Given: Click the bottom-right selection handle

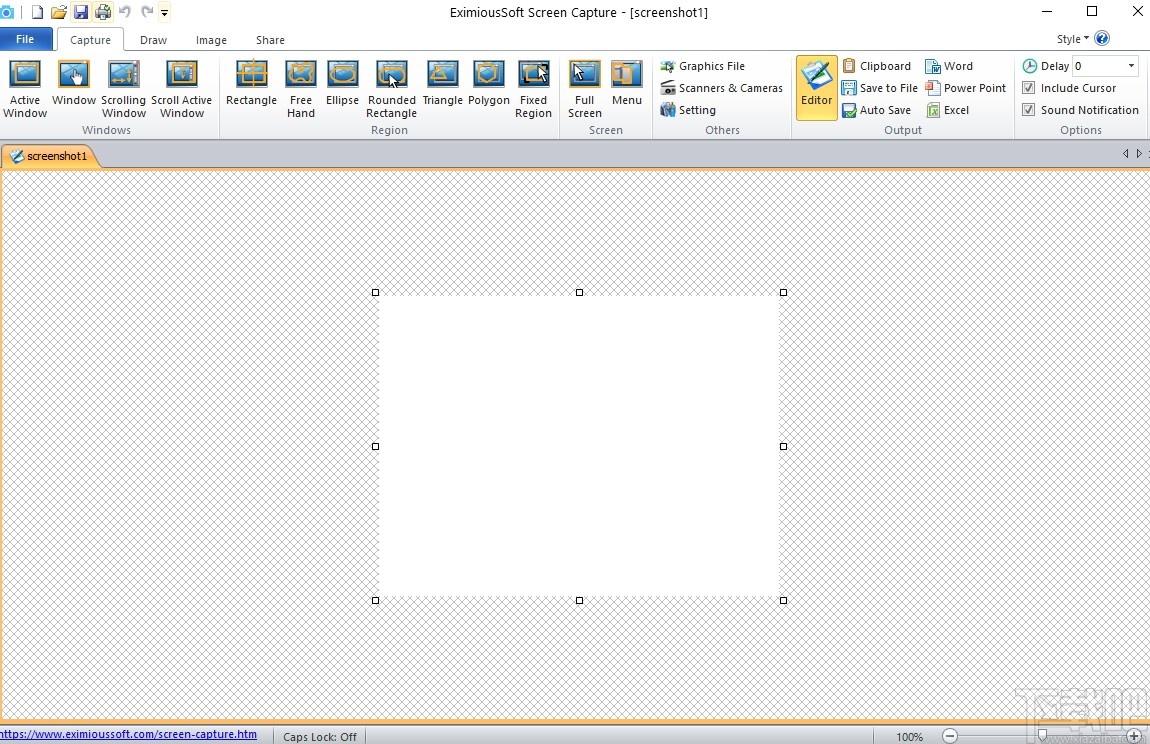Looking at the screenshot, I should [783, 600].
